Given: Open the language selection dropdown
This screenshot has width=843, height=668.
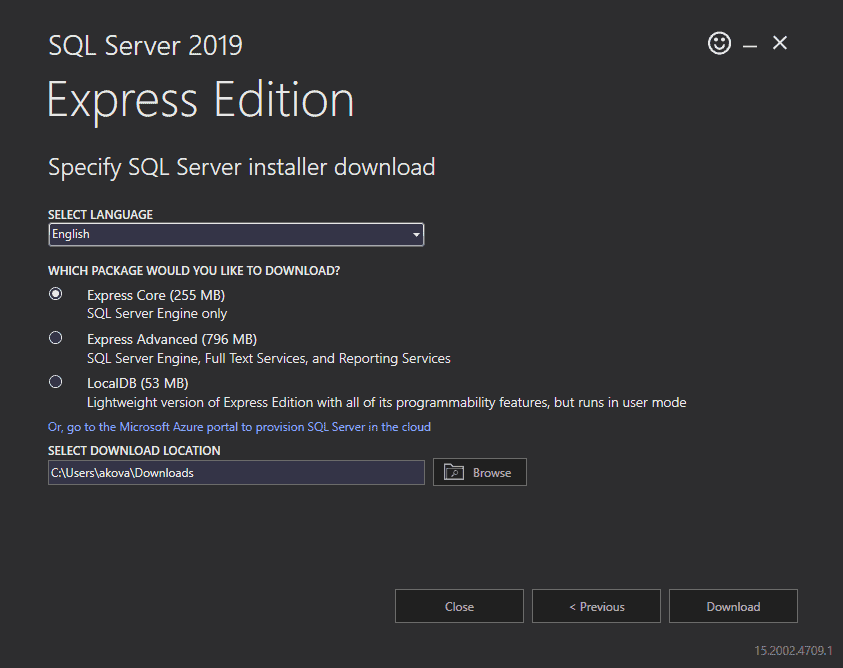Looking at the screenshot, I should click(x=236, y=234).
